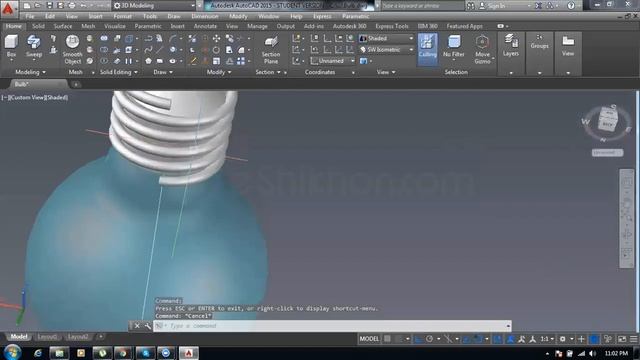
Task: Expand the Modify panel
Action: point(219,72)
